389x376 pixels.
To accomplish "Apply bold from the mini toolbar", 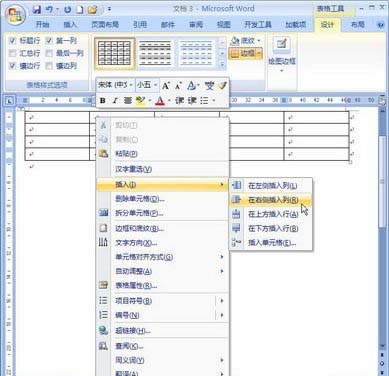I will (103, 100).
